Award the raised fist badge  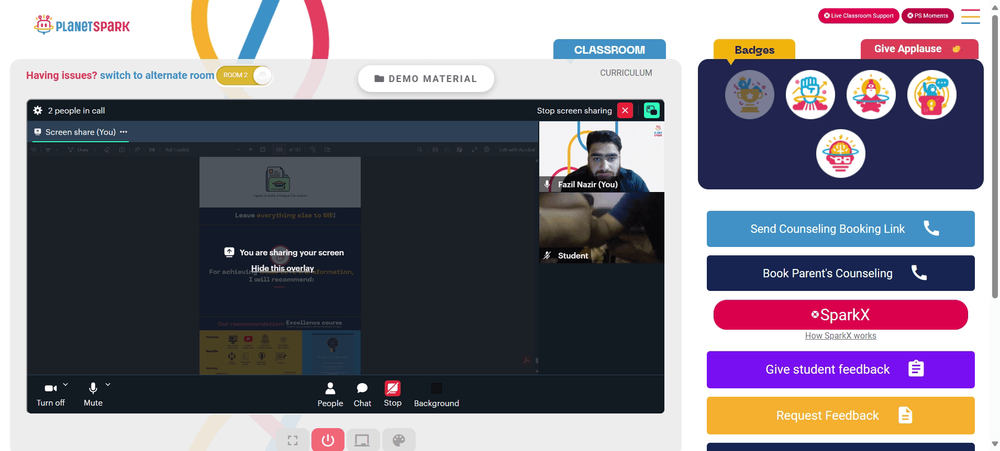pos(810,94)
